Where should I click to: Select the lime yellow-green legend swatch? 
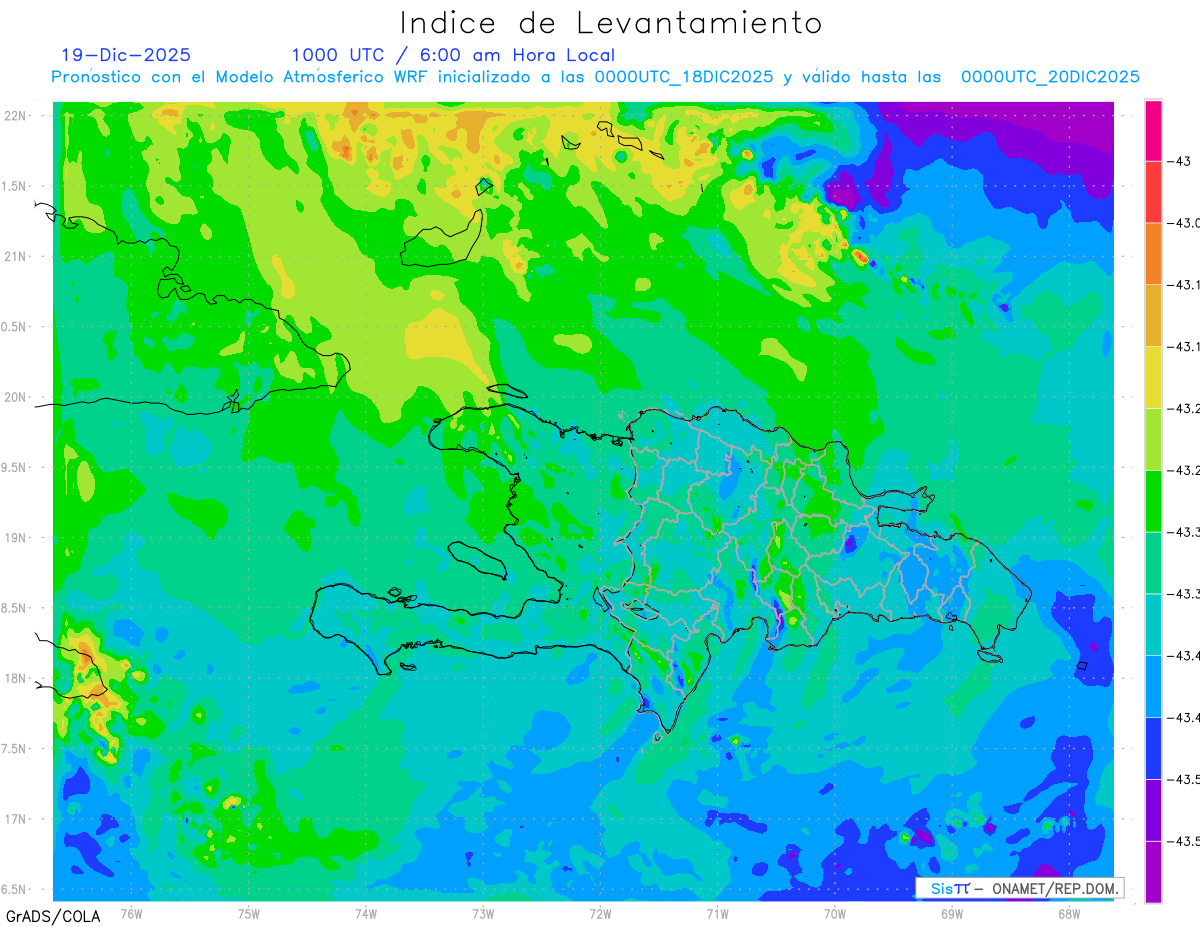tap(1153, 439)
